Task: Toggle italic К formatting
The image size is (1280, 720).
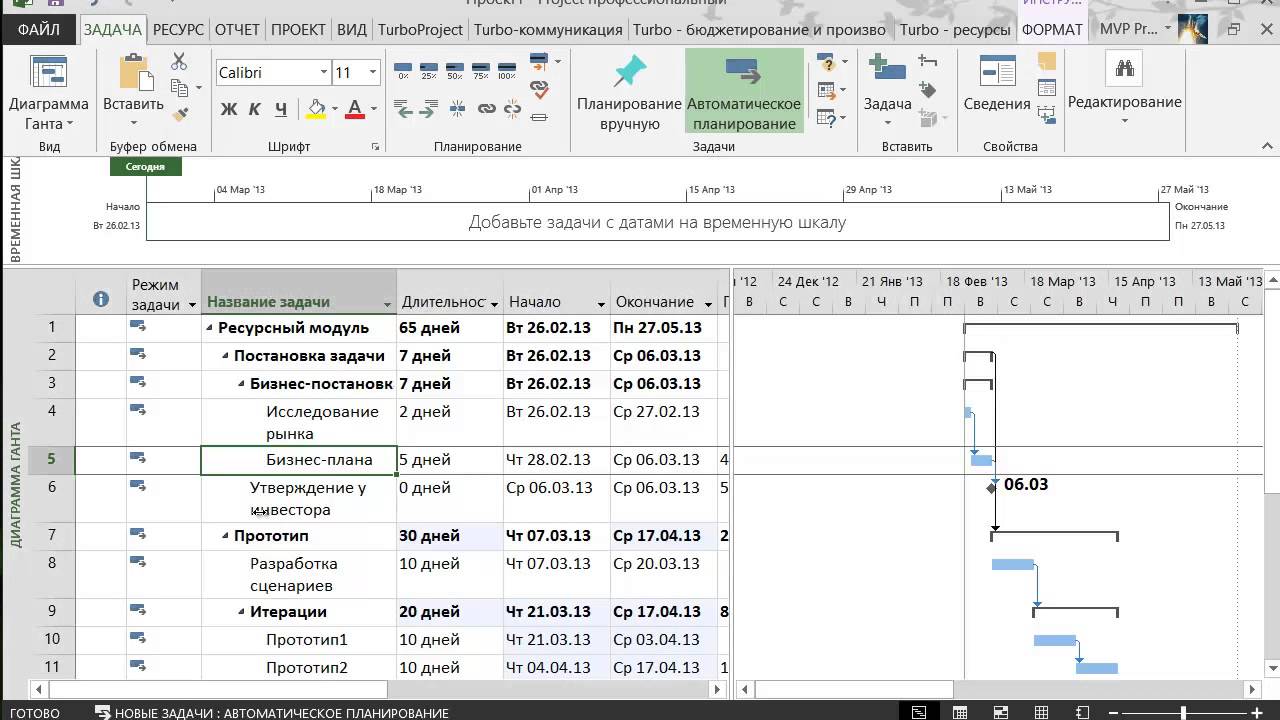Action: click(254, 109)
